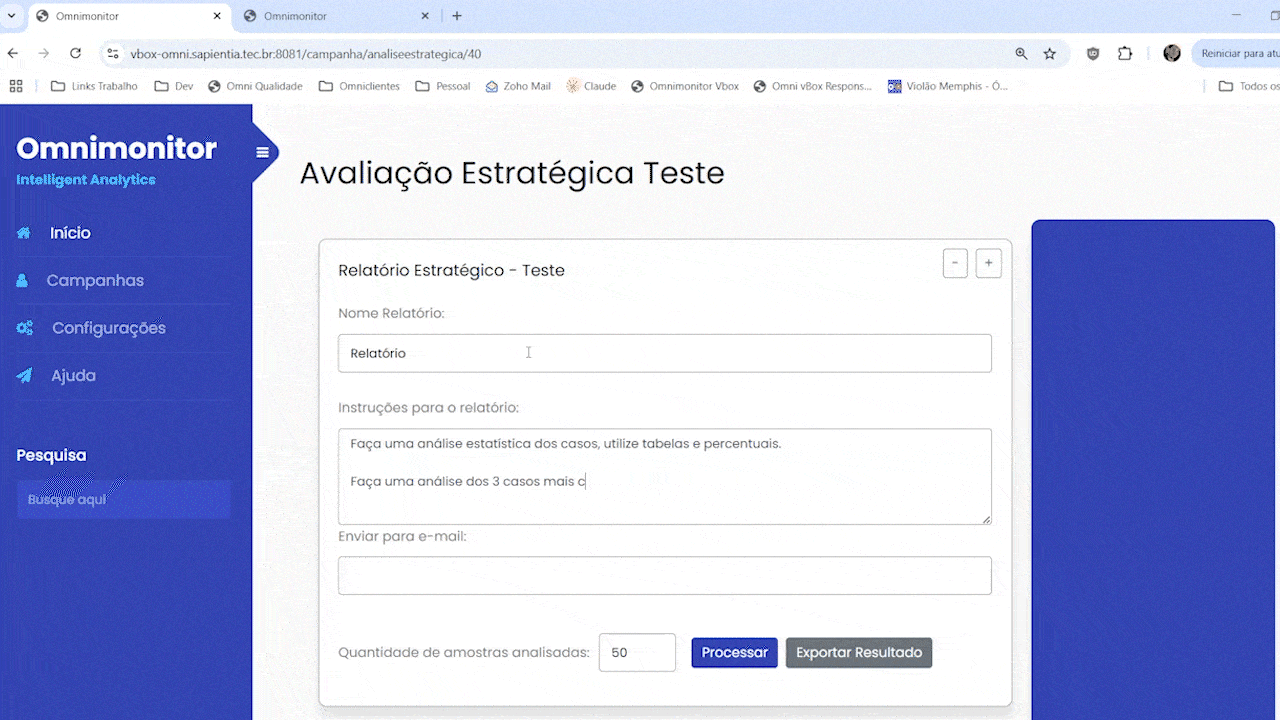Open Dev bookmark folder
1280x720 pixels.
pos(174,86)
